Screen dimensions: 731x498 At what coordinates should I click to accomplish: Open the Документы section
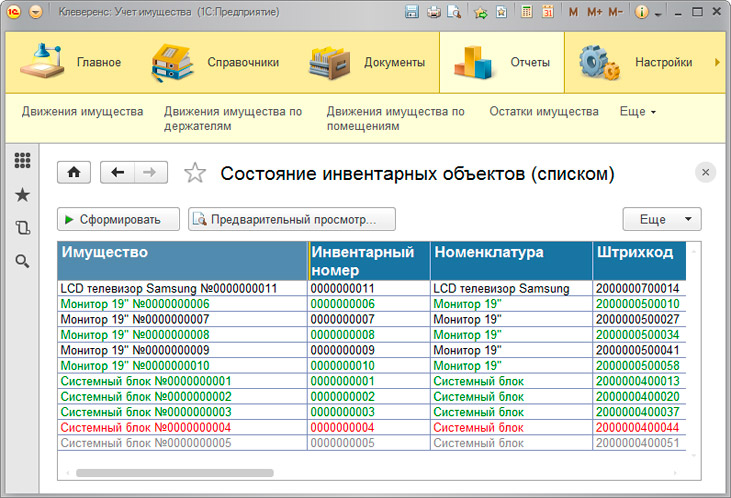click(x=367, y=62)
